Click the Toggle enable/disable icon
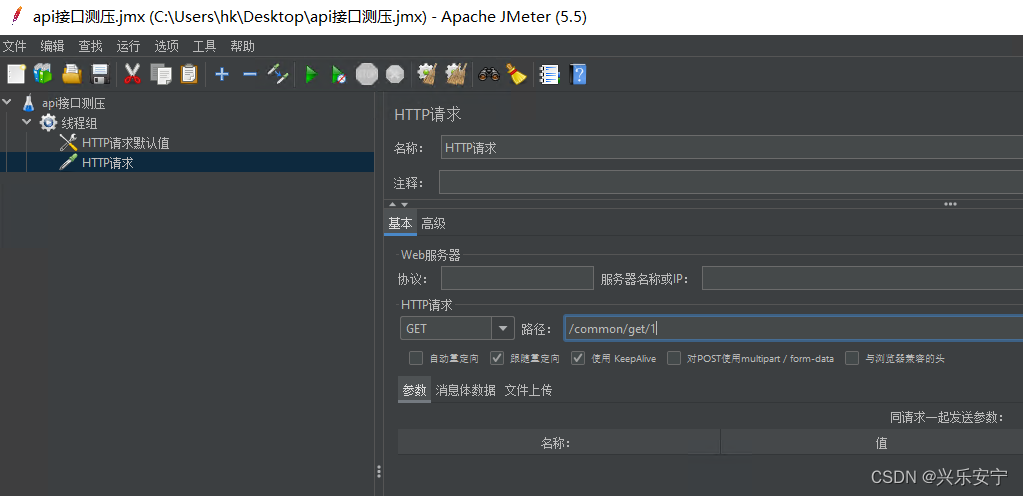1023x496 pixels. 278,74
